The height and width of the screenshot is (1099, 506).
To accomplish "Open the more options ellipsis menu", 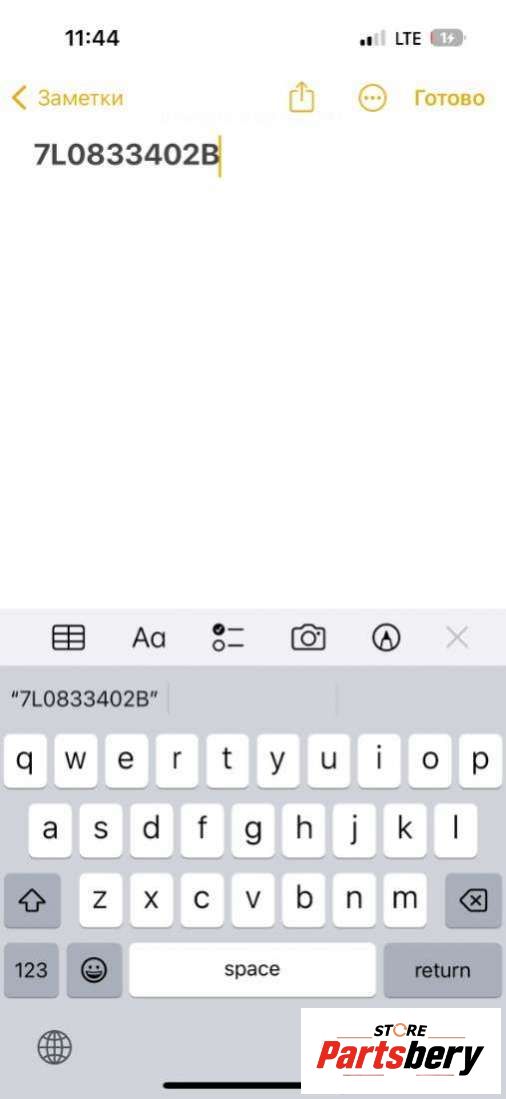I will tap(372, 98).
